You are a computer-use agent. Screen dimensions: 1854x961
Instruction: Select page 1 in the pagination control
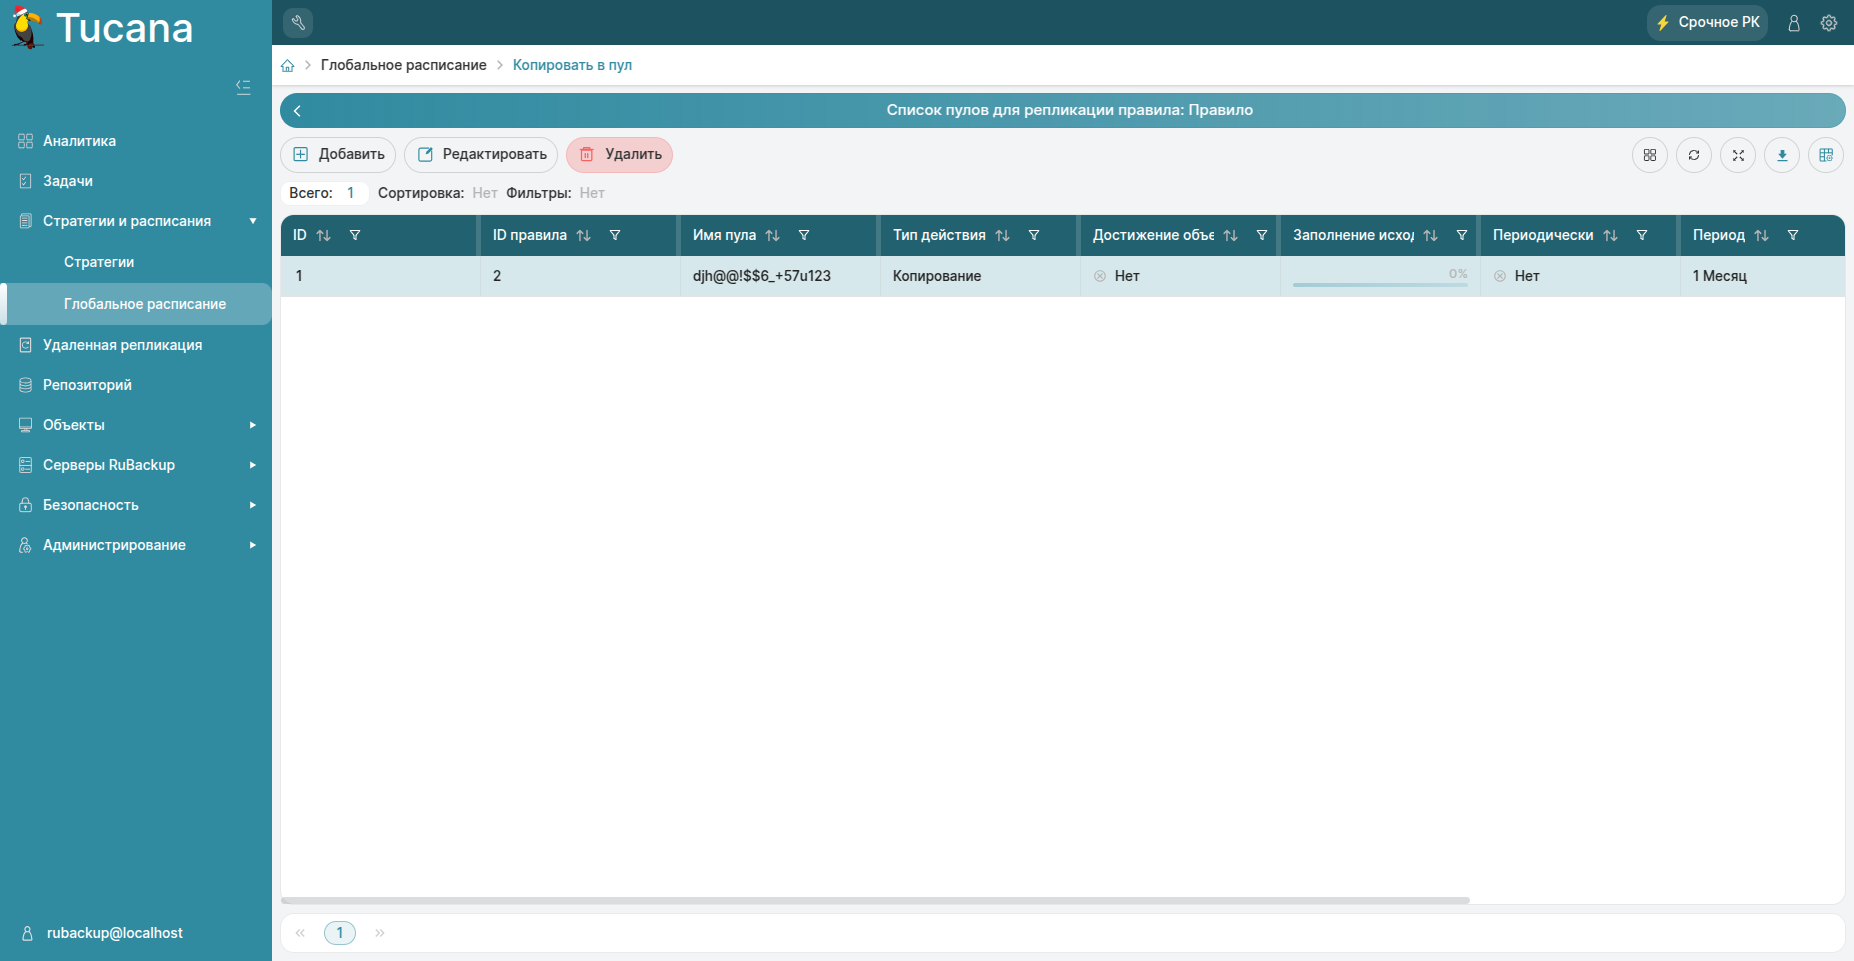pyautogui.click(x=340, y=932)
